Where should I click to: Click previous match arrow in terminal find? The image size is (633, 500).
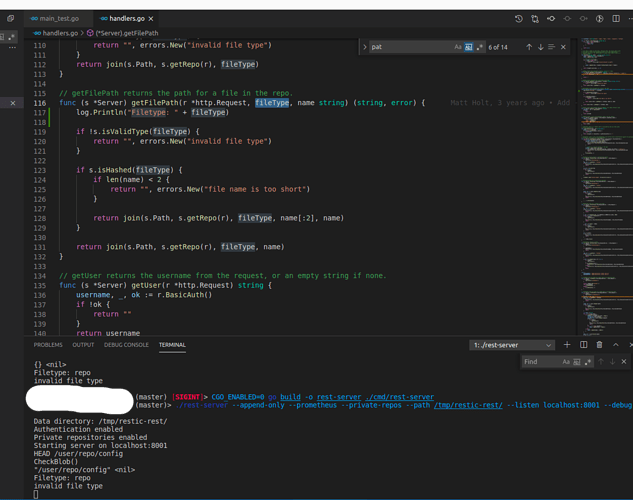(x=601, y=362)
